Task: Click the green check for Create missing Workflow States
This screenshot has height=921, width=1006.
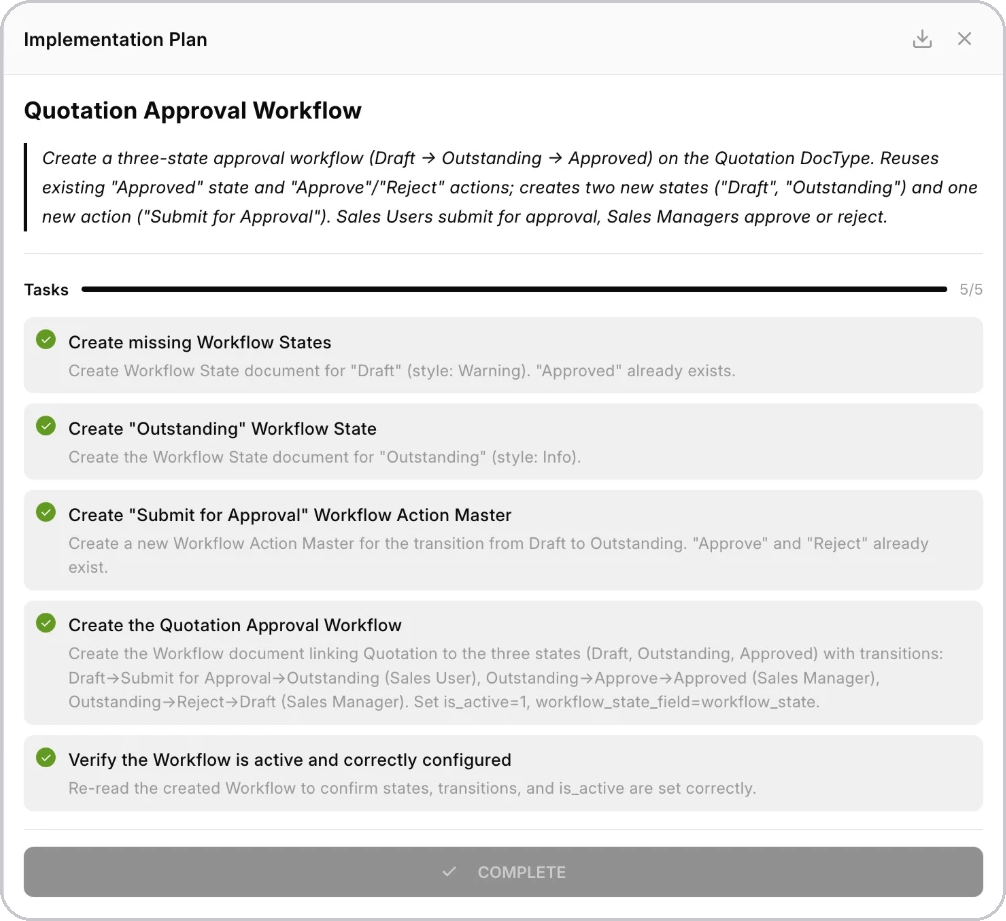Action: [x=46, y=339]
